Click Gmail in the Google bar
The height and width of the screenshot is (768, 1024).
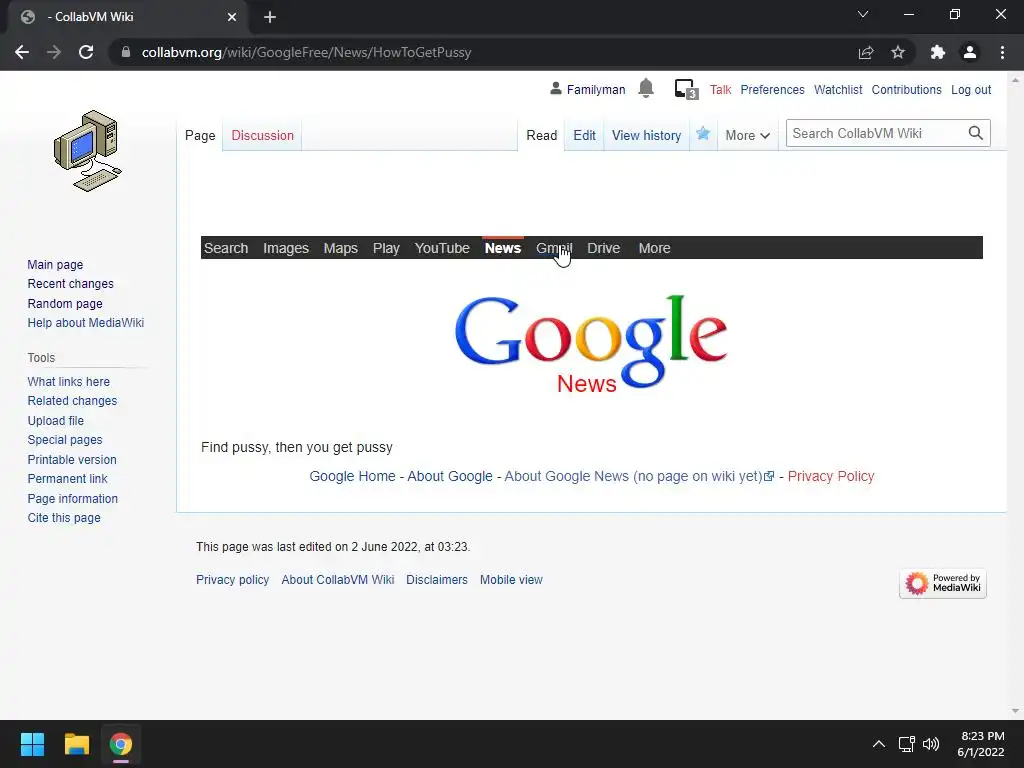554,248
